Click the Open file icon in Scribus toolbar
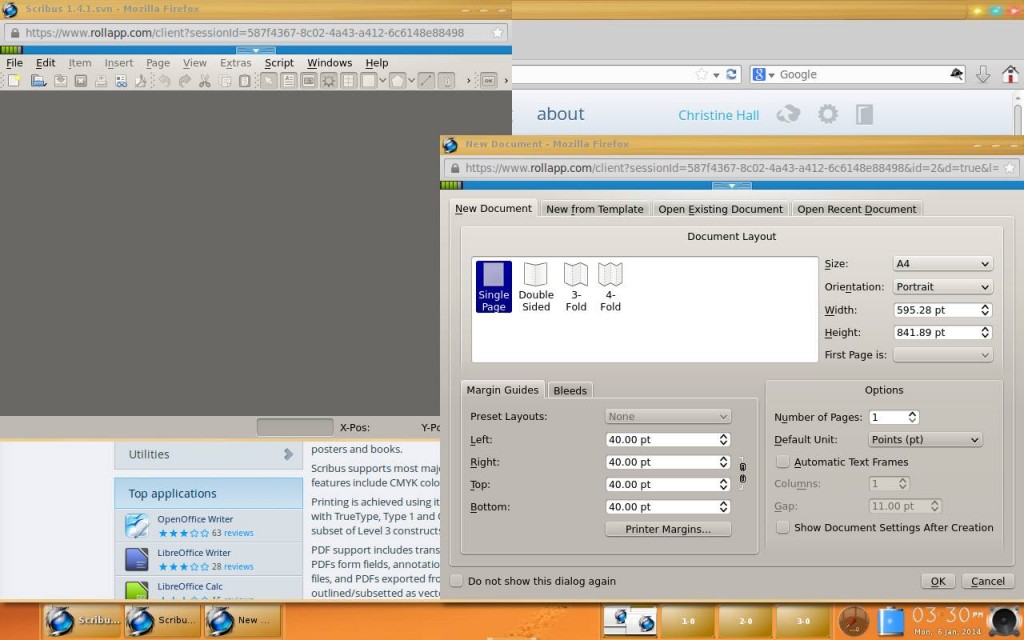Viewport: 1024px width, 640px height. (38, 81)
